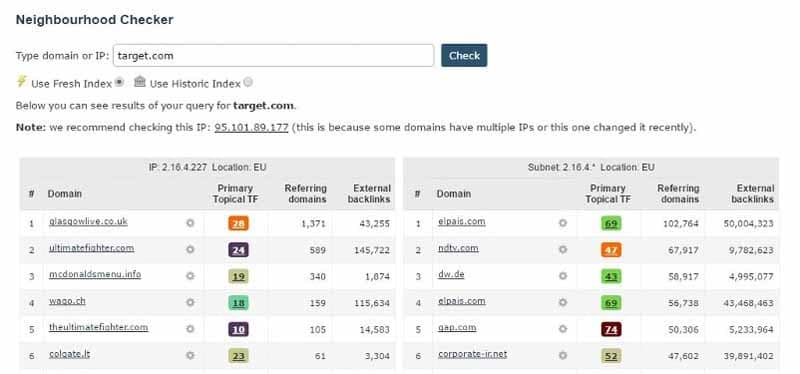Click the purple 24 TF badge for ultimatefighter.com
The image size is (800, 374).
point(238,250)
